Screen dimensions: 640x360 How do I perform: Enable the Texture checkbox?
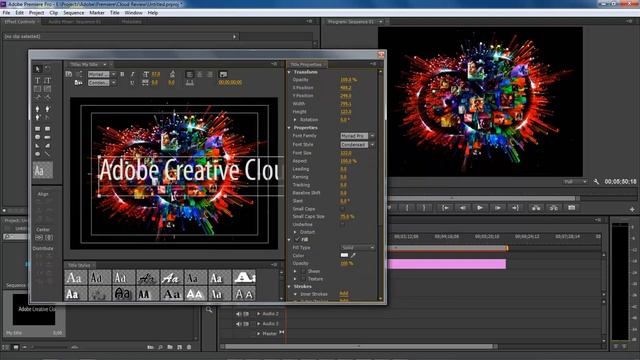click(303, 279)
